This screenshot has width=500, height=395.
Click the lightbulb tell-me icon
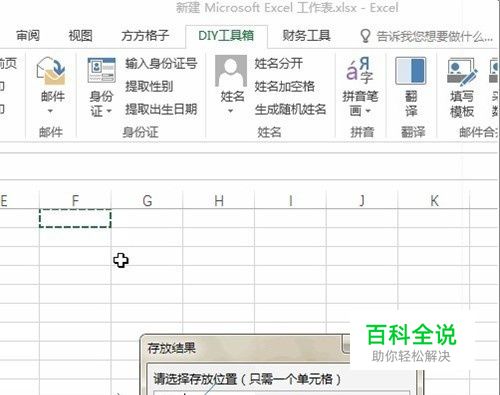(x=365, y=36)
